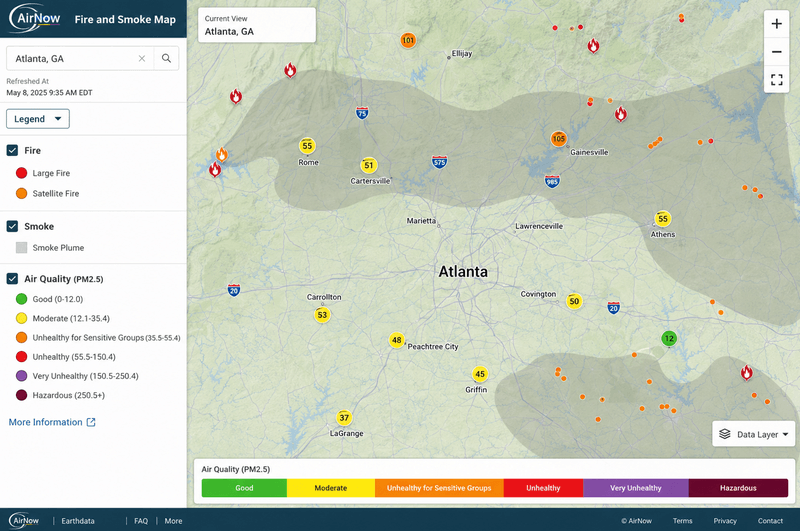Click the Smoke Plume legend entry
The image size is (800, 531).
tap(50, 248)
